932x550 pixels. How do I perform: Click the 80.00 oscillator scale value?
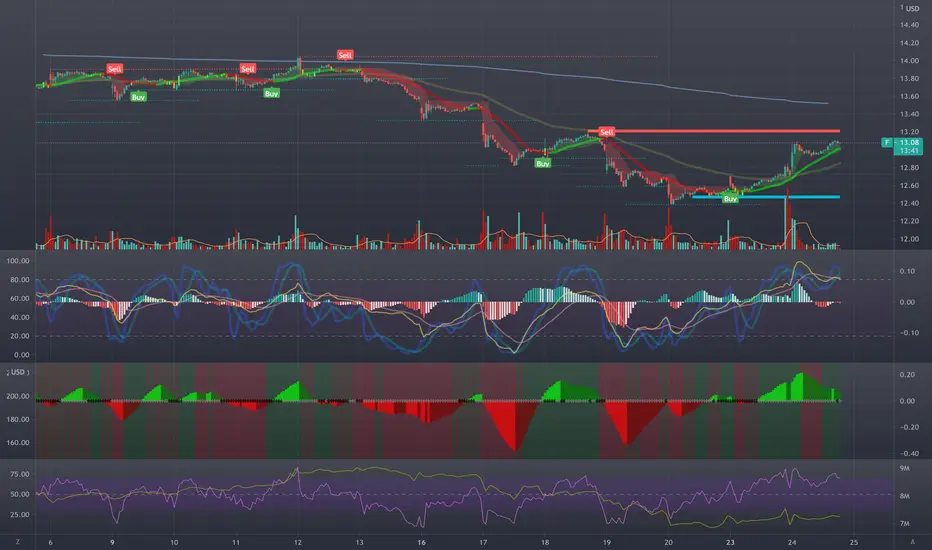[x=20, y=279]
